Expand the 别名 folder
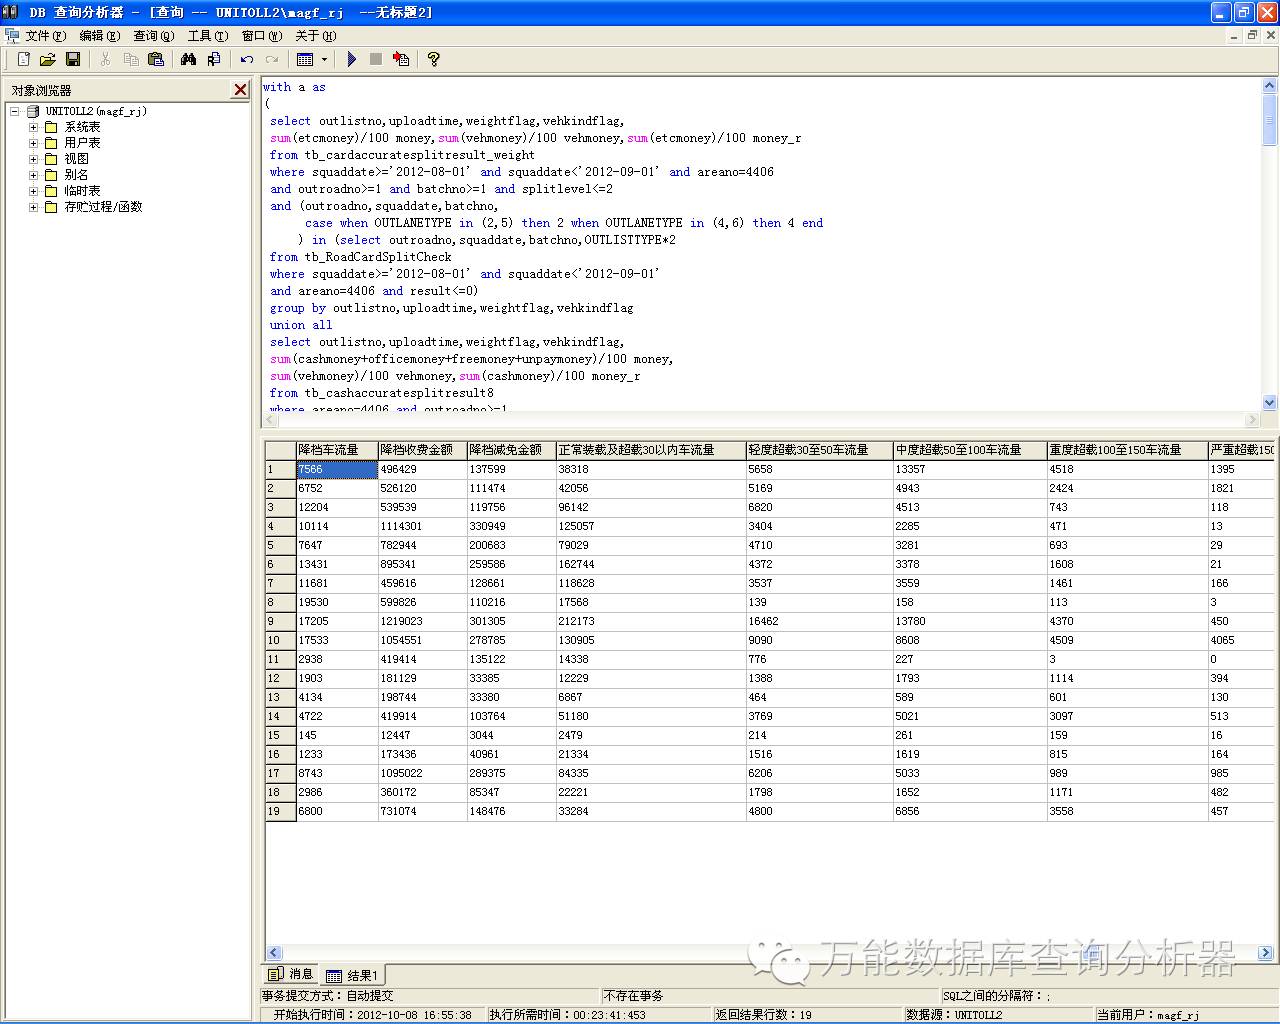Image resolution: width=1280 pixels, height=1024 pixels. [33, 175]
